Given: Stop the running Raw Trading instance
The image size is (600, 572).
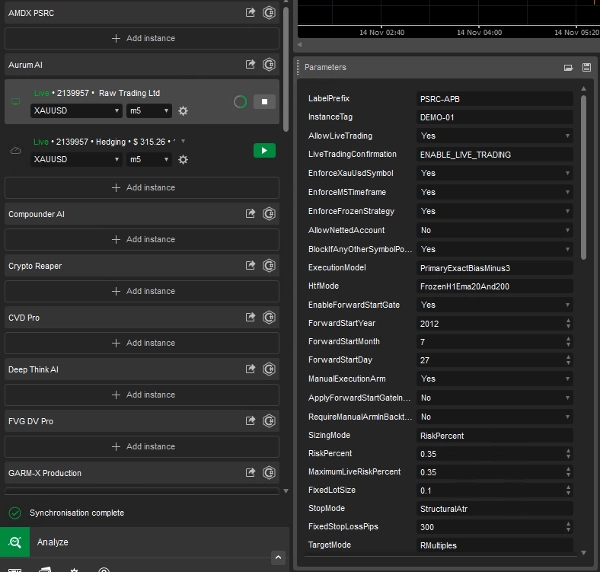Looking at the screenshot, I should click(x=264, y=102).
